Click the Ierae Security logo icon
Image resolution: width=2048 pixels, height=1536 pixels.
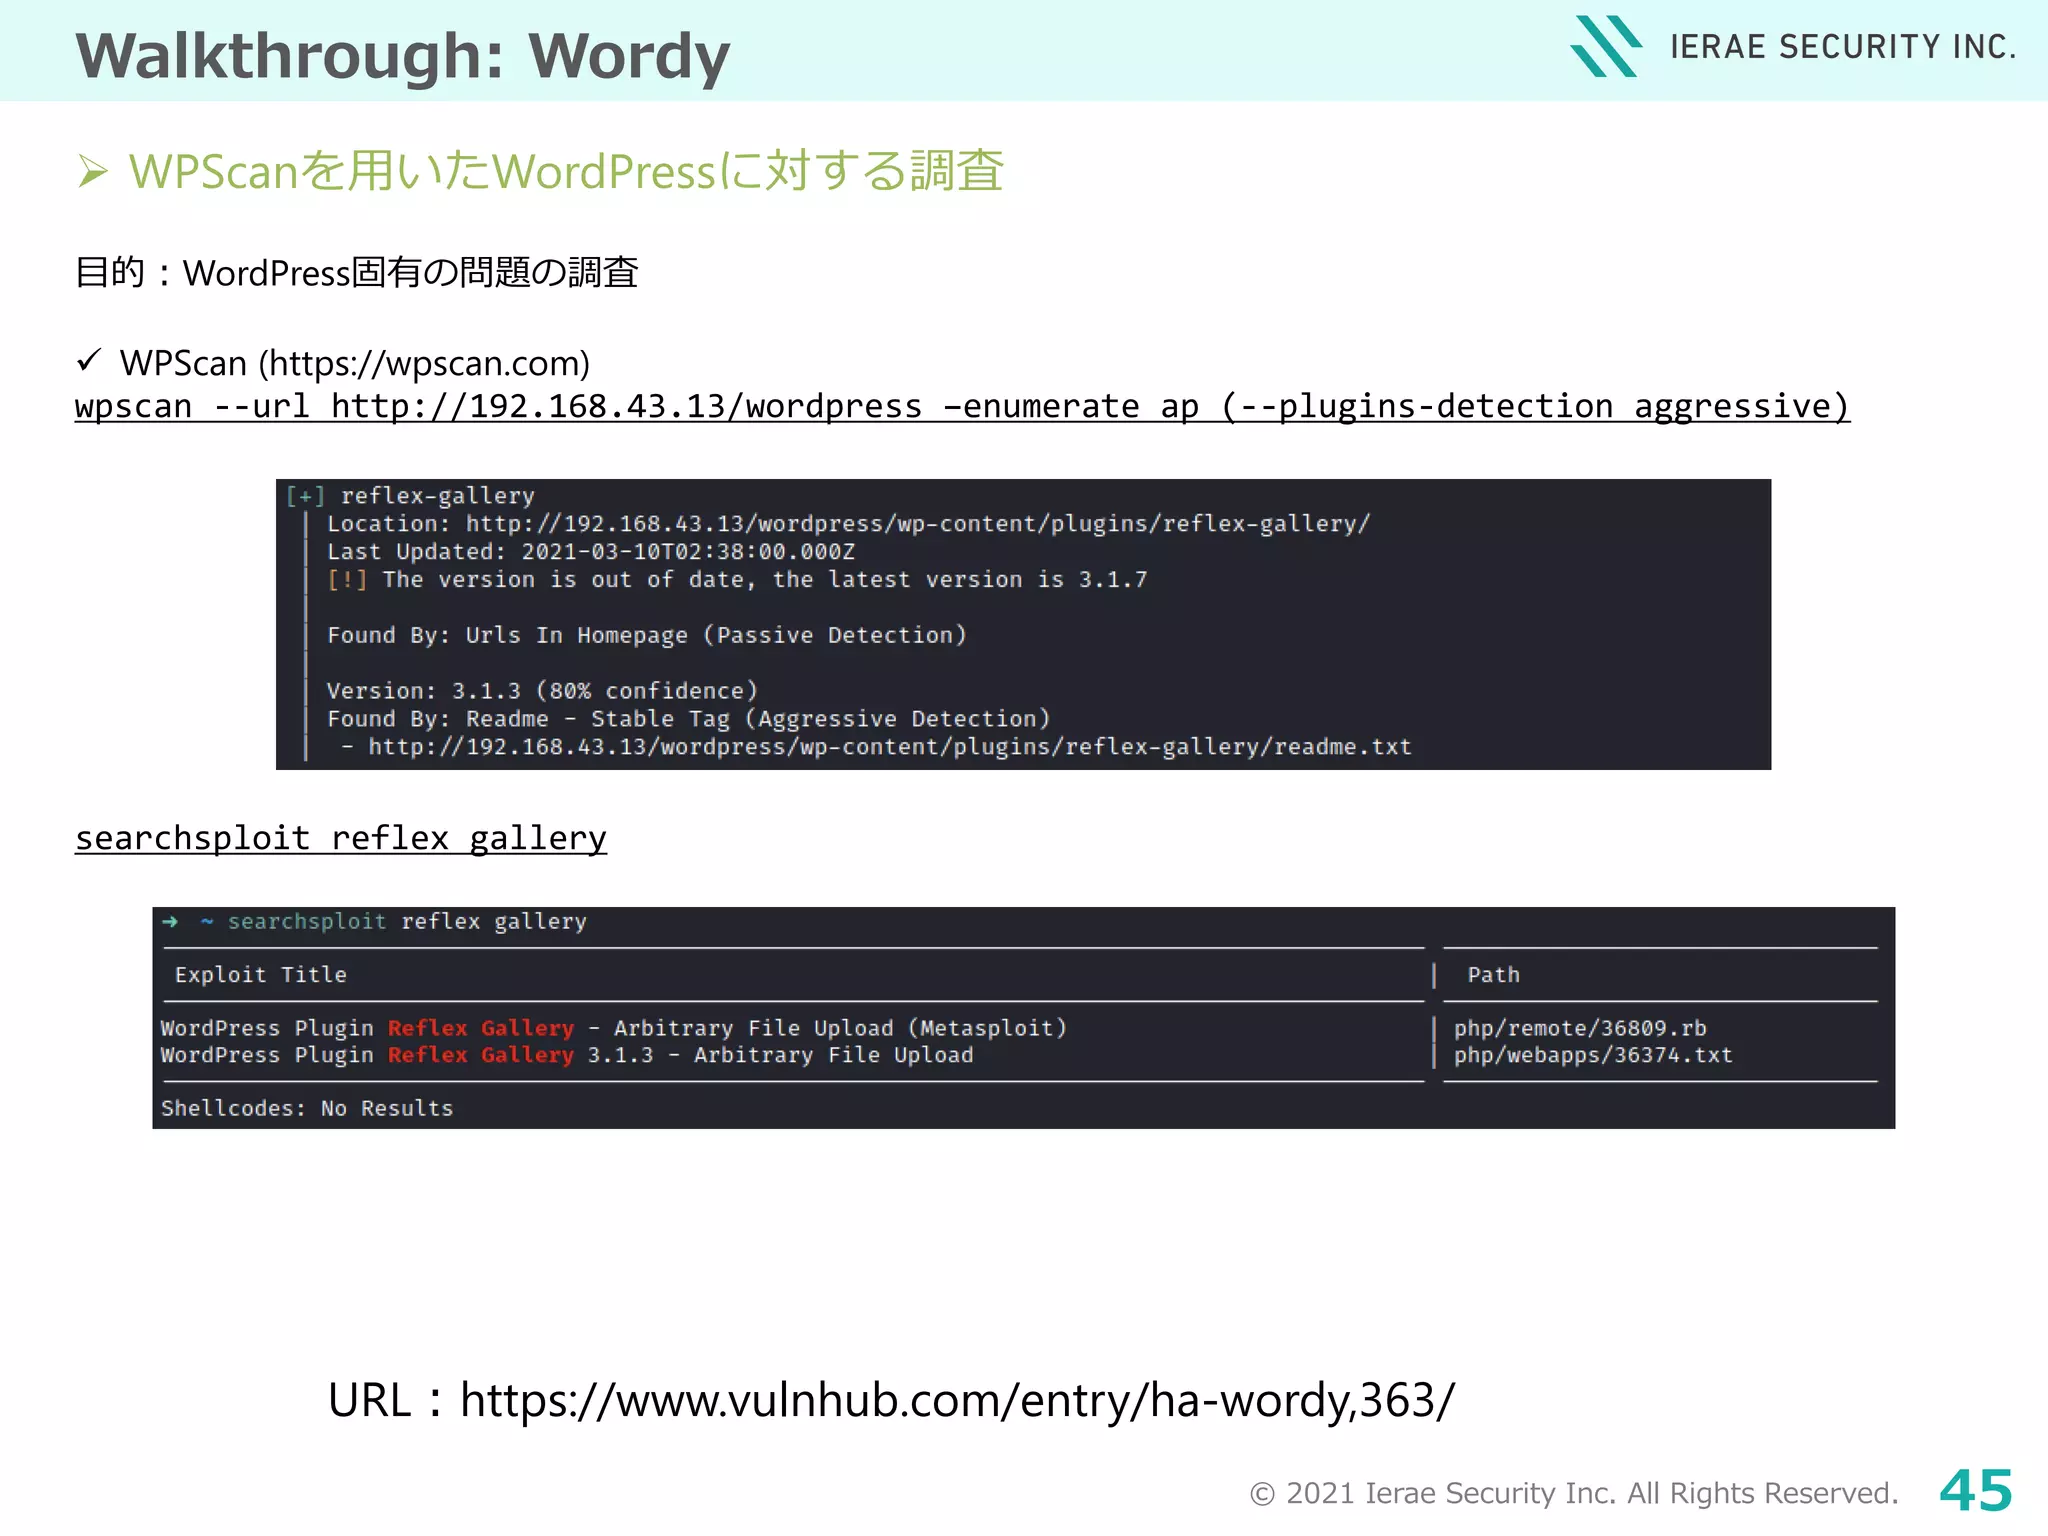[1606, 46]
